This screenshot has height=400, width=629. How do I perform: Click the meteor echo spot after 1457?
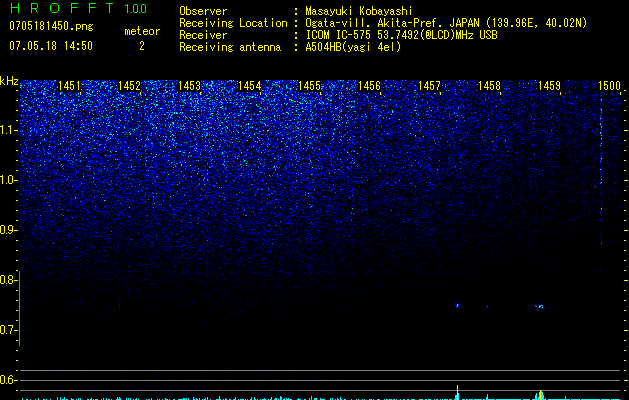tap(457, 305)
